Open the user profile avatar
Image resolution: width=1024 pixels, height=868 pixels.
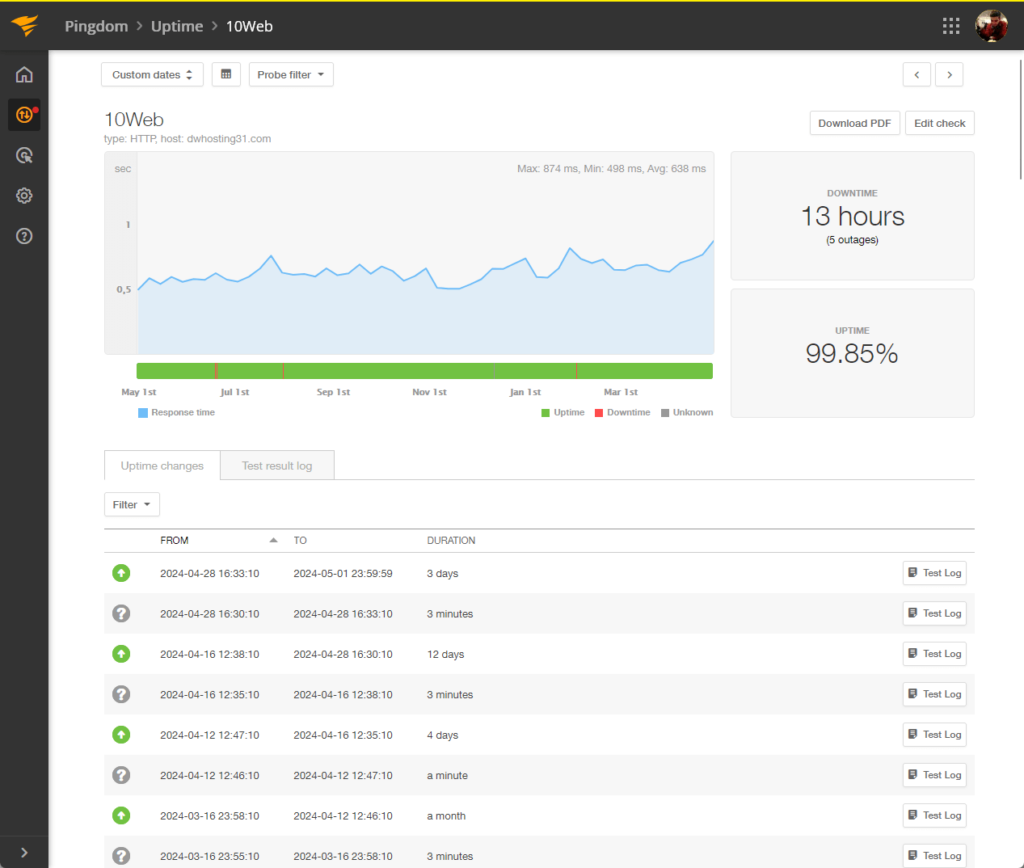(x=991, y=26)
